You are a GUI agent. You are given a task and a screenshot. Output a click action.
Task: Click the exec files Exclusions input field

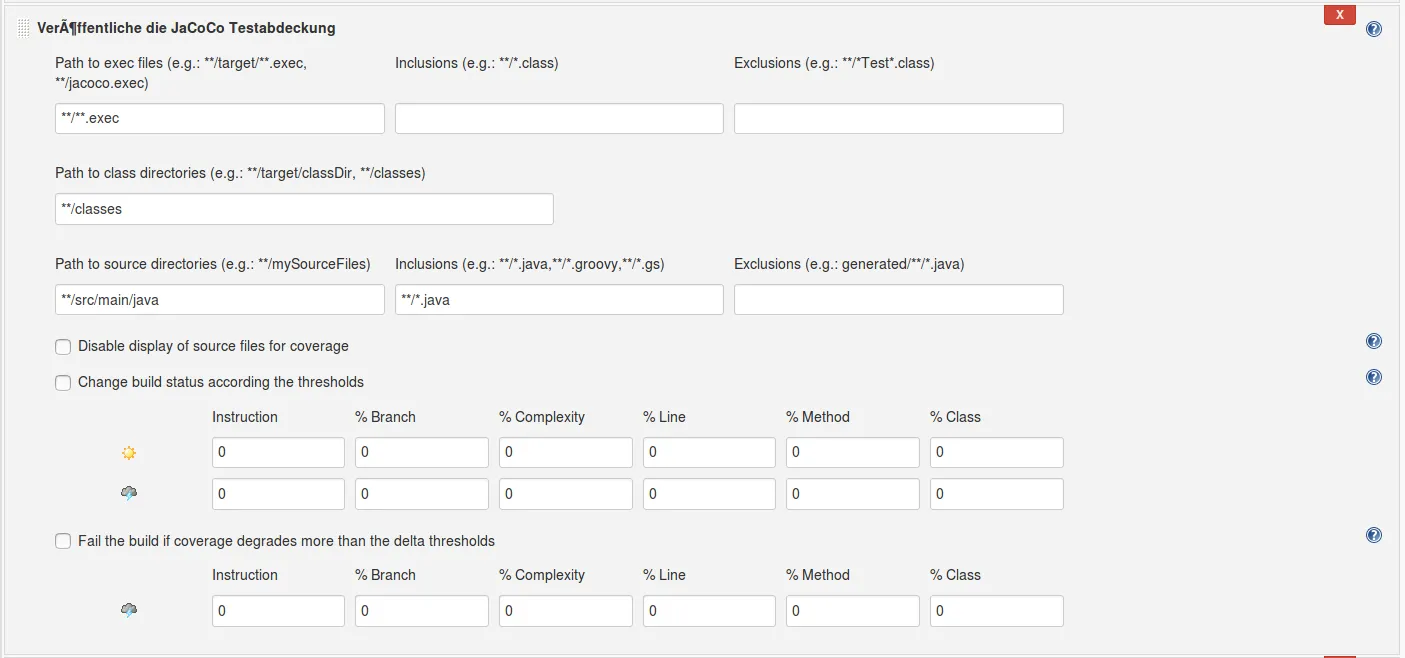tap(898, 118)
